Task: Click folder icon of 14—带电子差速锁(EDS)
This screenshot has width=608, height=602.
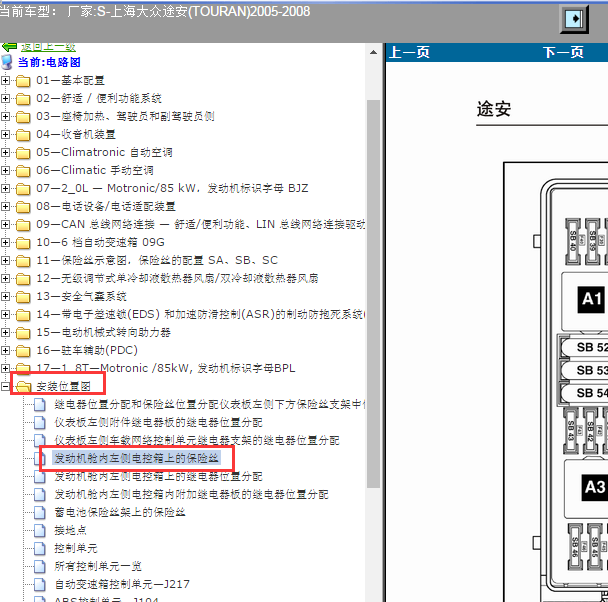Action: tap(23, 314)
